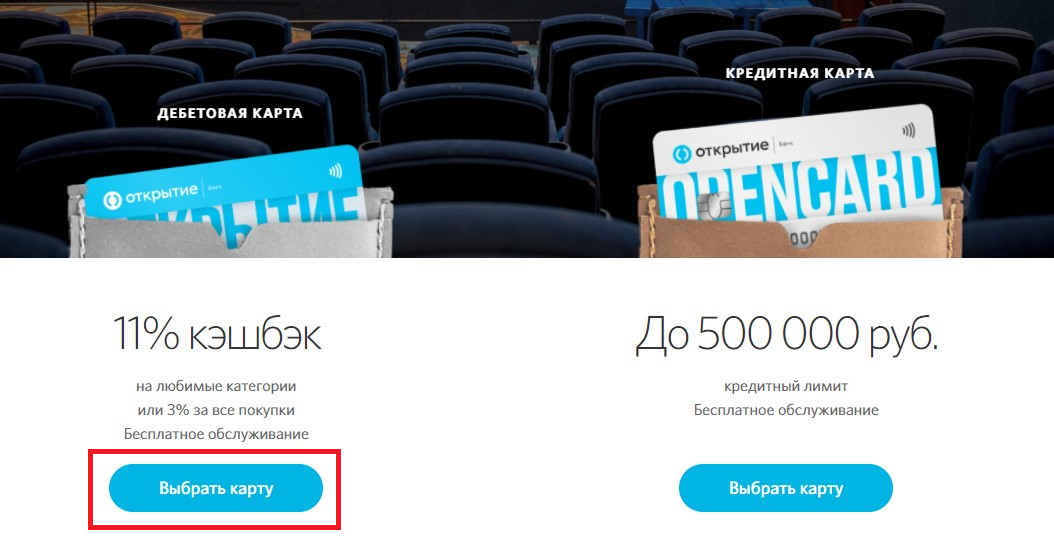Click the "КРЕДИТНАЯ КАРТА" heading
The width and height of the screenshot is (1054, 546).
pos(800,73)
